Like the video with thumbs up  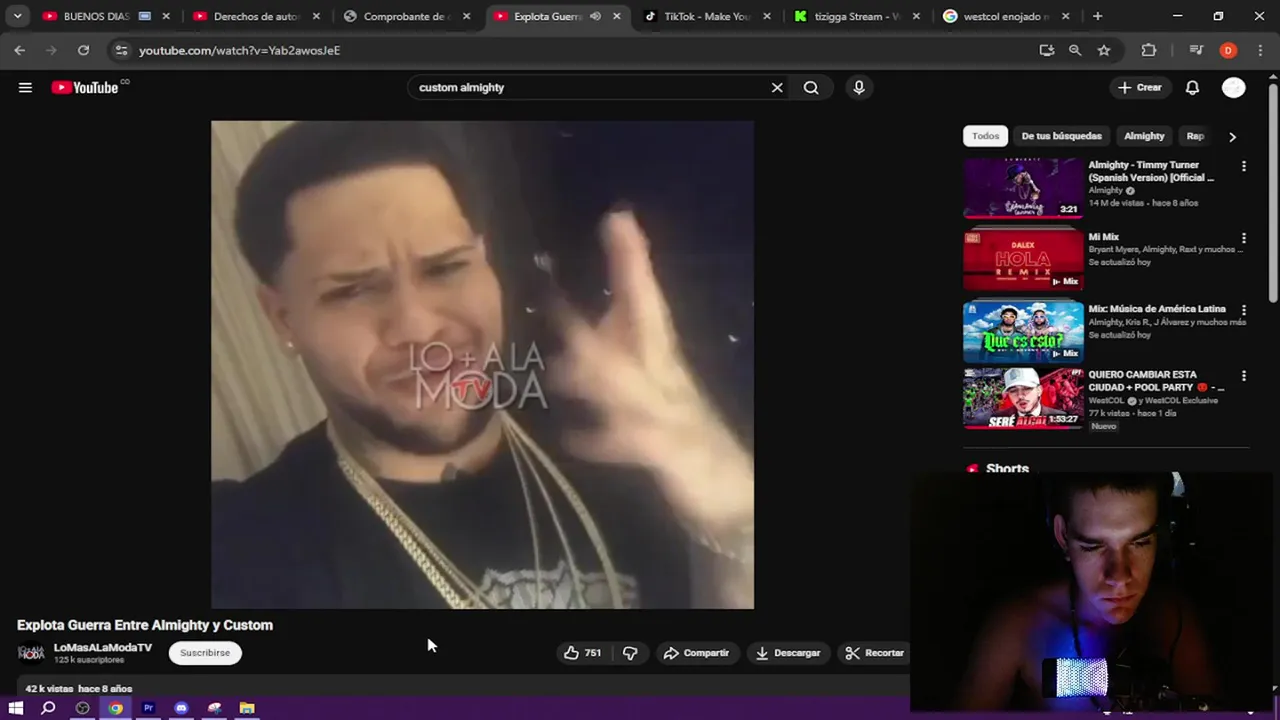583,653
